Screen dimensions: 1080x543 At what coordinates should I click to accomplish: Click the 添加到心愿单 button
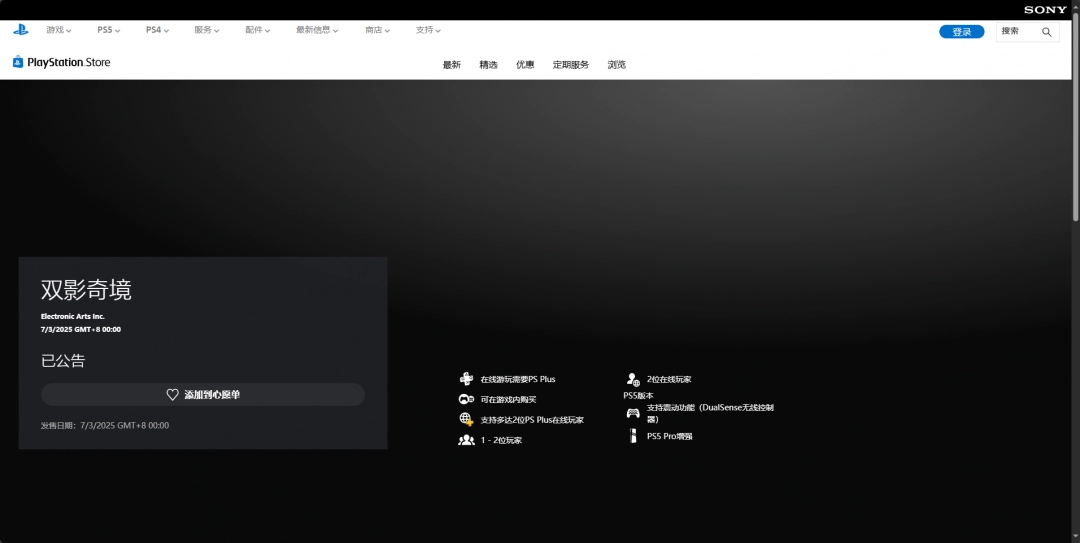(203, 395)
